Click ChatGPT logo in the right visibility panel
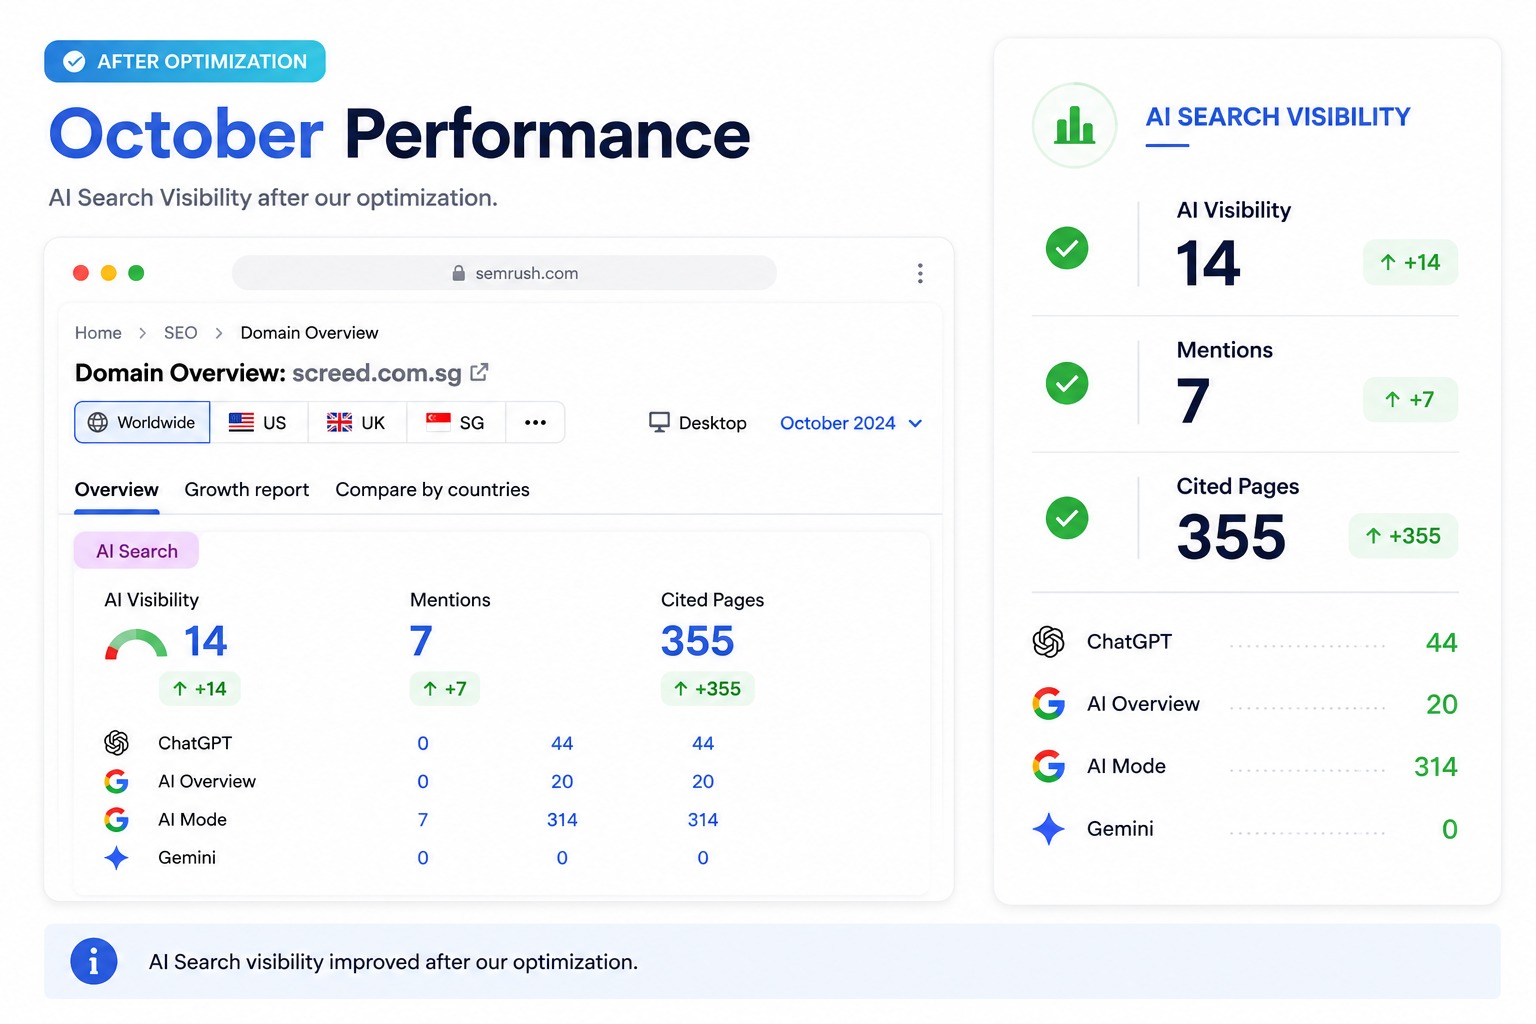 click(x=1049, y=642)
